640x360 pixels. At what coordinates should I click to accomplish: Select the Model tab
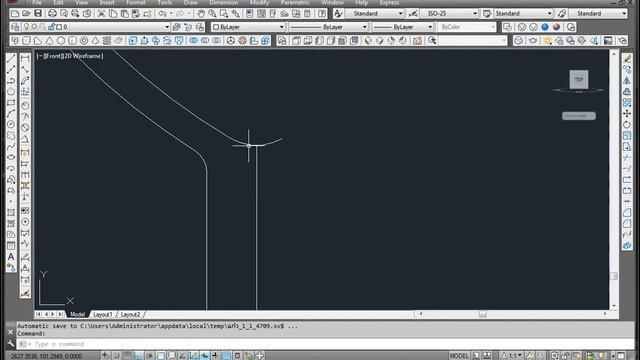[x=77, y=314]
